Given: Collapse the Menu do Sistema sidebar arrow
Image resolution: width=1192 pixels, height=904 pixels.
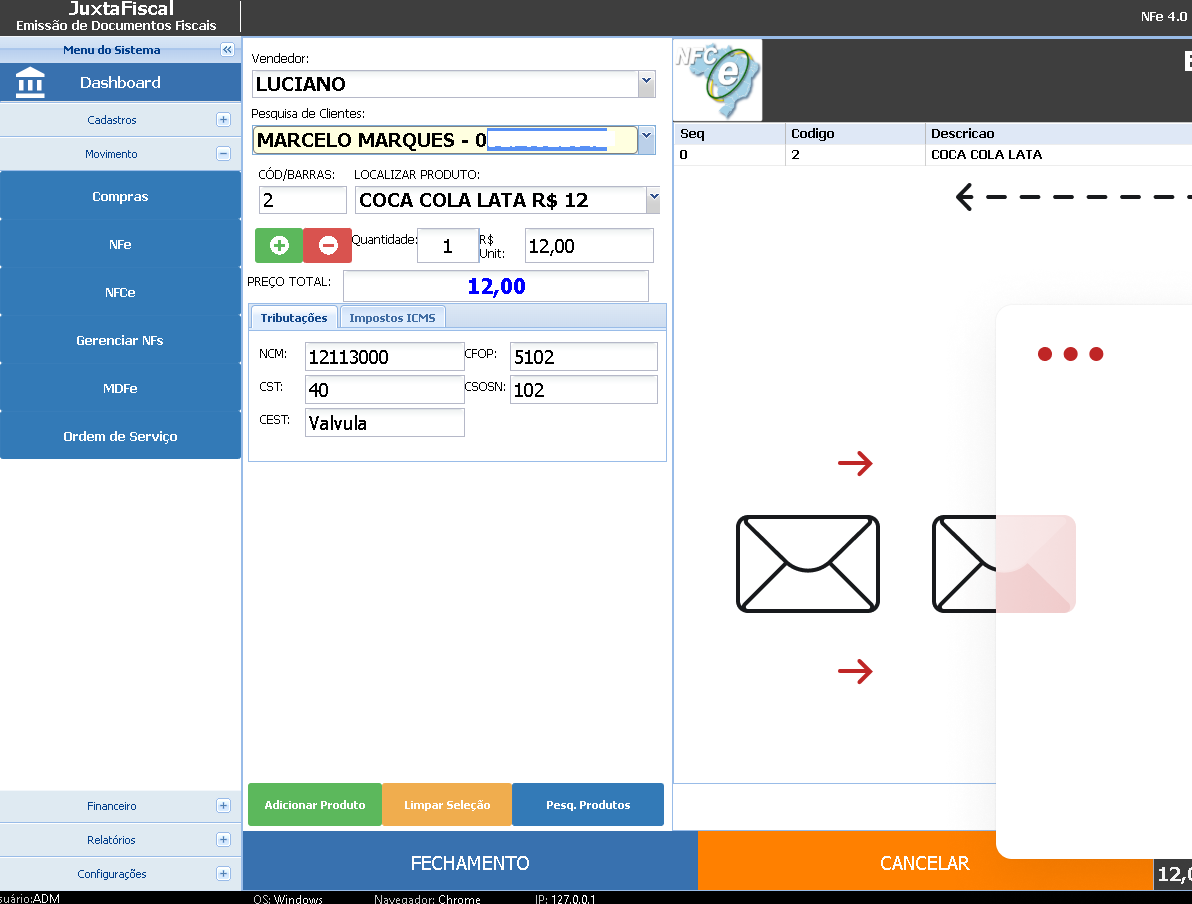Looking at the screenshot, I should 227,50.
